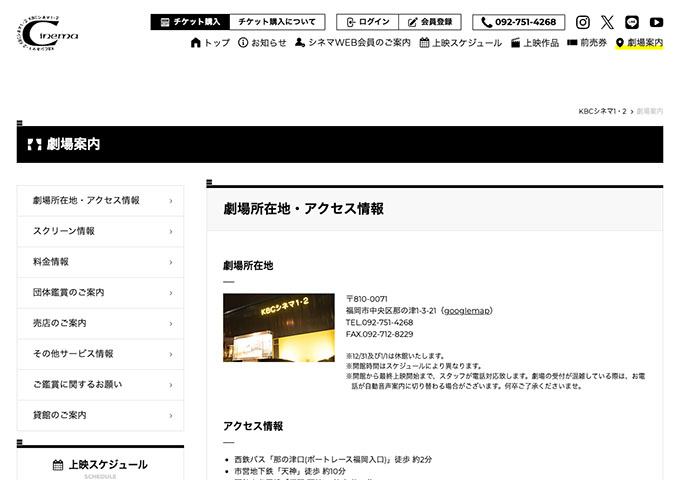Click the アクセス情報 heading
680x480 pixels.
(253, 426)
